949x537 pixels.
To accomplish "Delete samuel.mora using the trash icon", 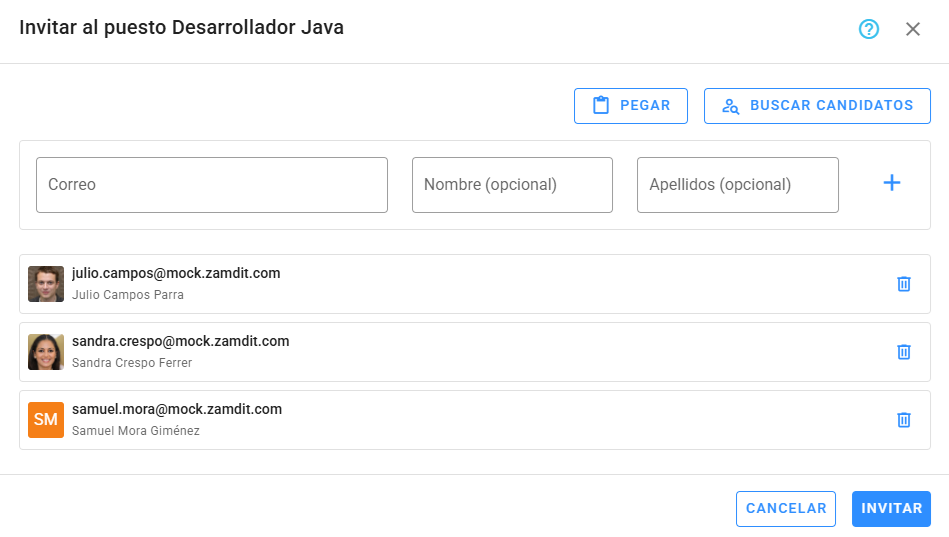I will click(x=904, y=420).
